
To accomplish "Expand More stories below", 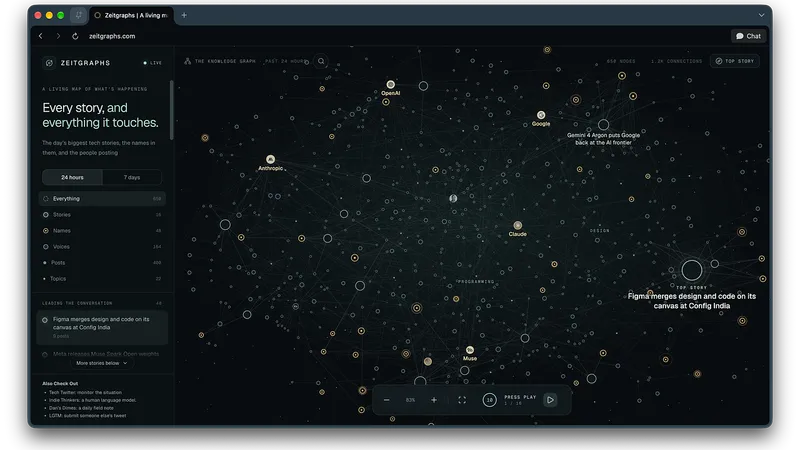I will (102, 363).
